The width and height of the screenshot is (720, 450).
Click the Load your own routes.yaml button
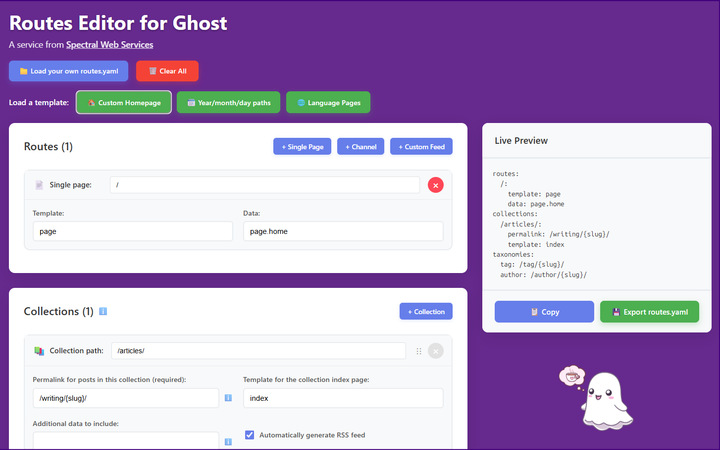[68, 71]
